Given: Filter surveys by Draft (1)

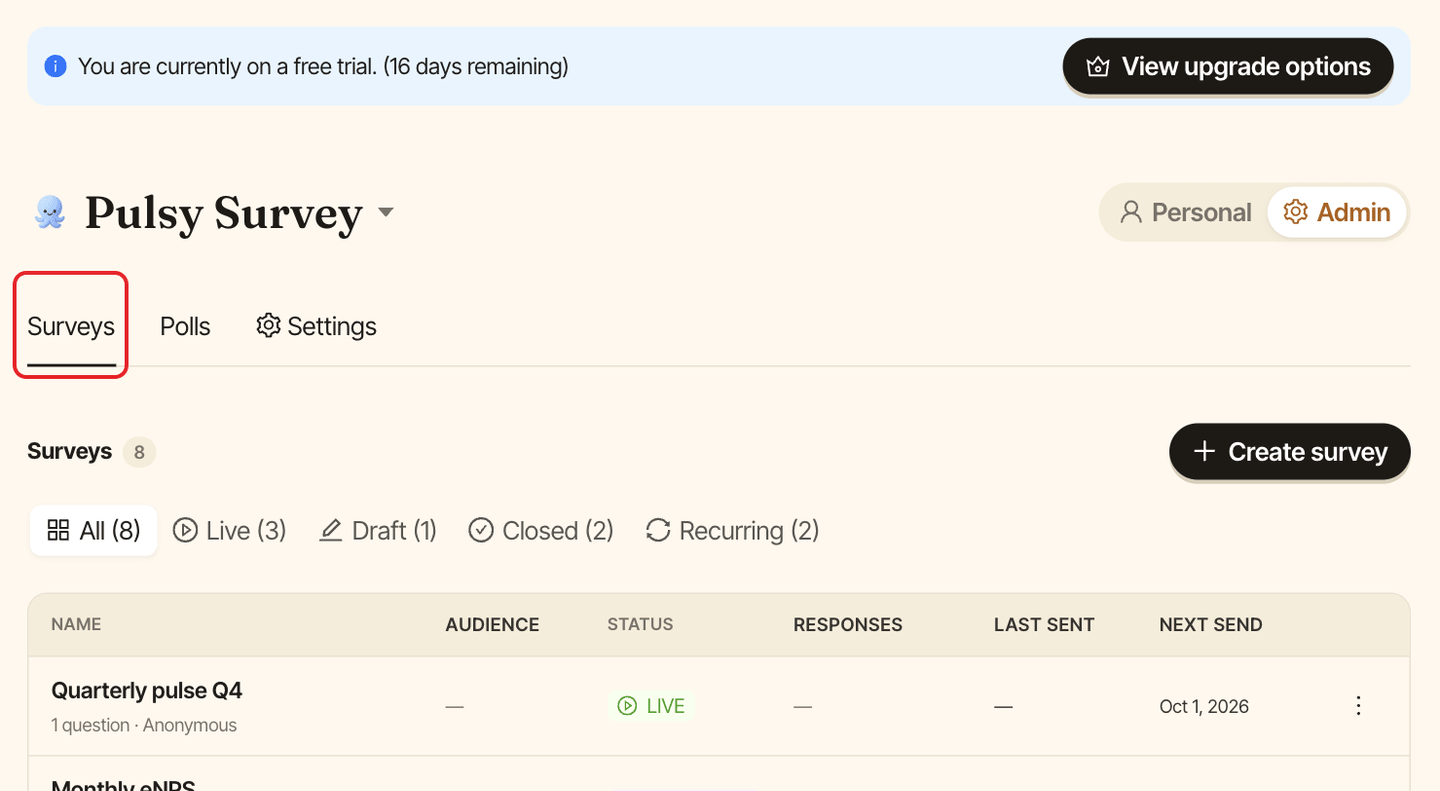Looking at the screenshot, I should coord(378,530).
